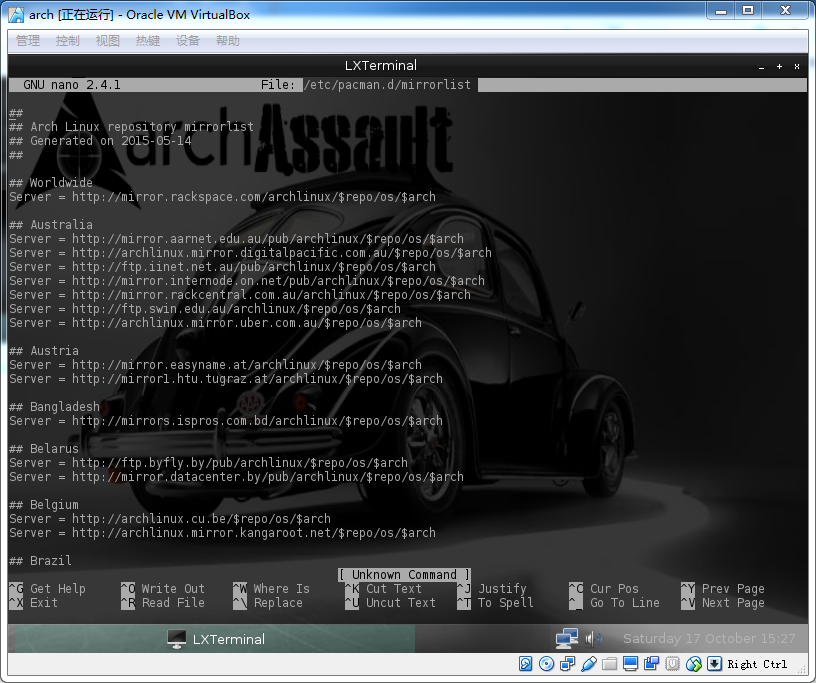Click the mirror.easyname.at server line
The height and width of the screenshot is (683, 816).
pos(215,365)
